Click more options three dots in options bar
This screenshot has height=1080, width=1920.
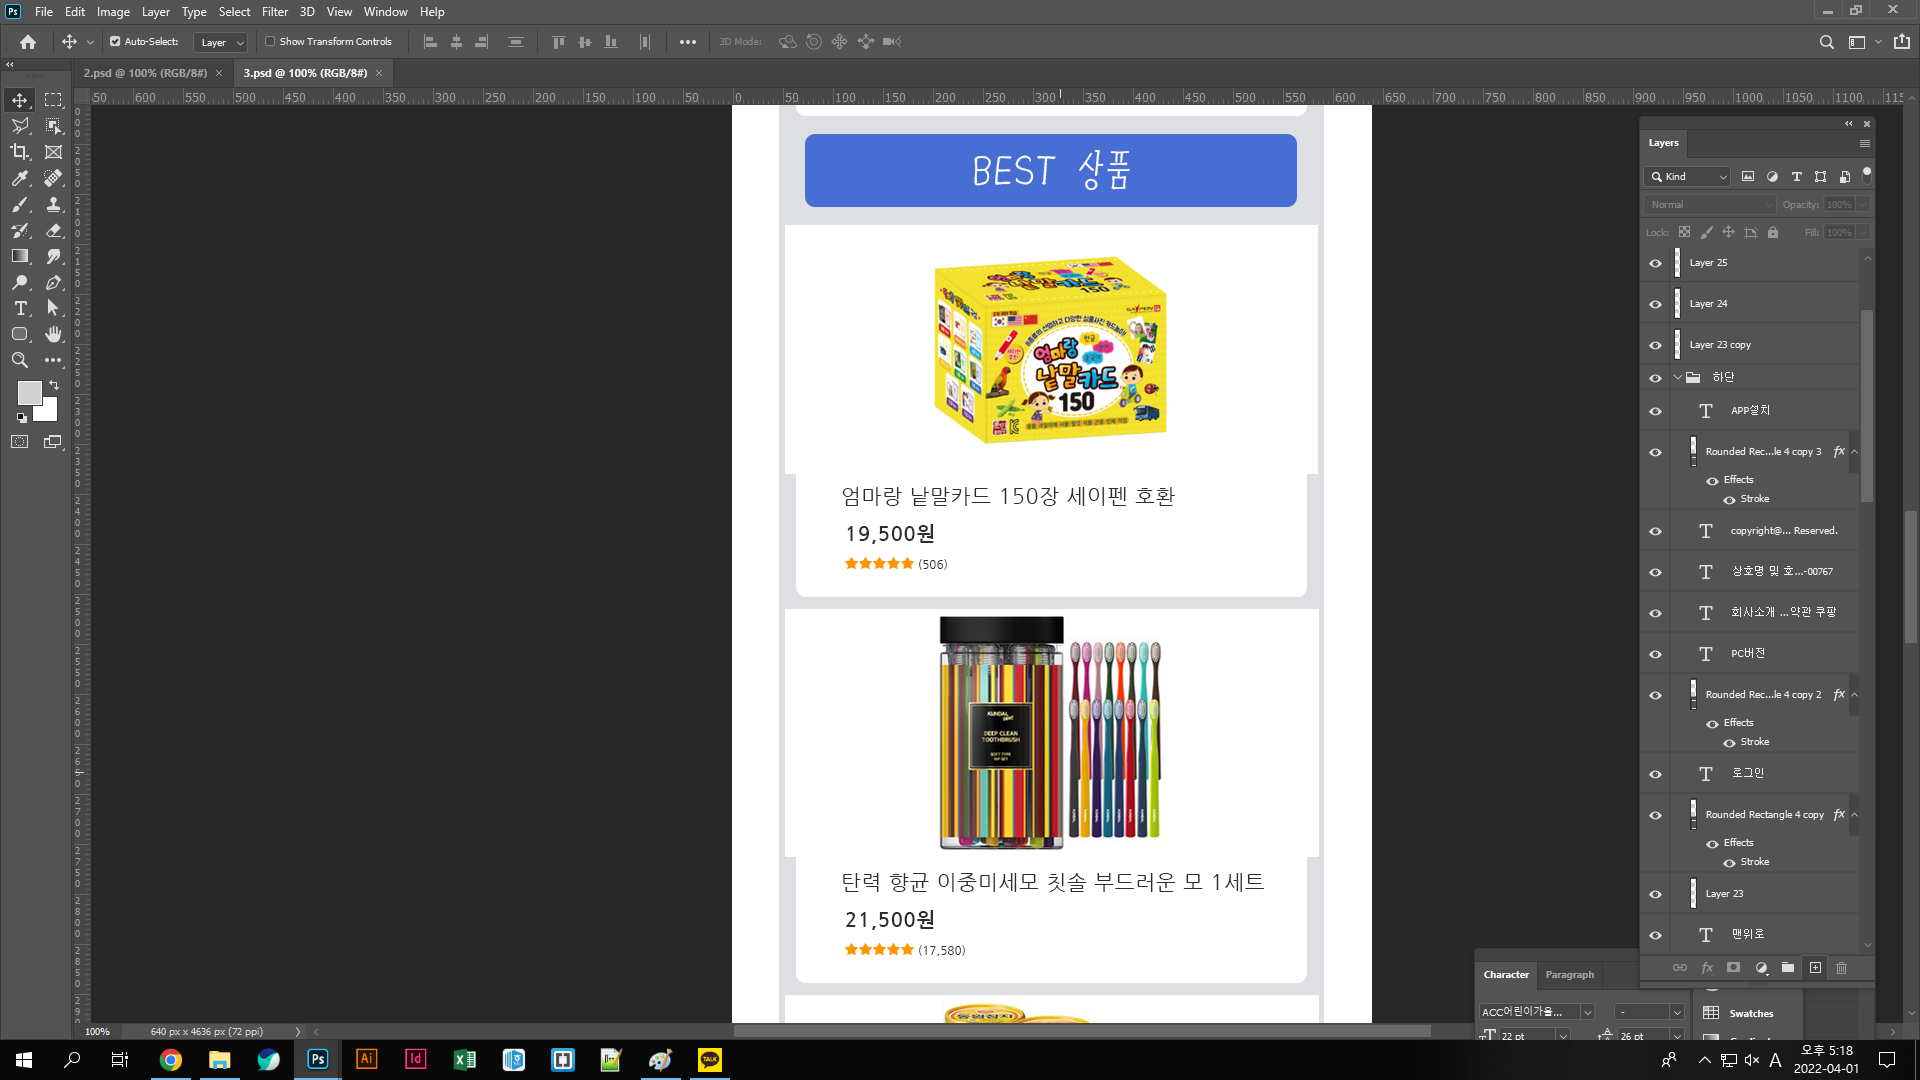pos(688,42)
